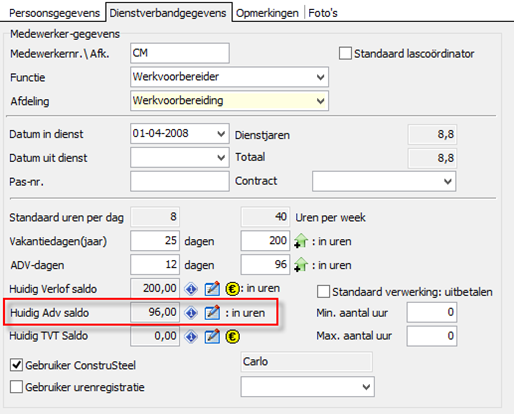The height and width of the screenshot is (414, 514).
Task: Click the green arrow beside ADV-dagen uren
Action: point(301,265)
